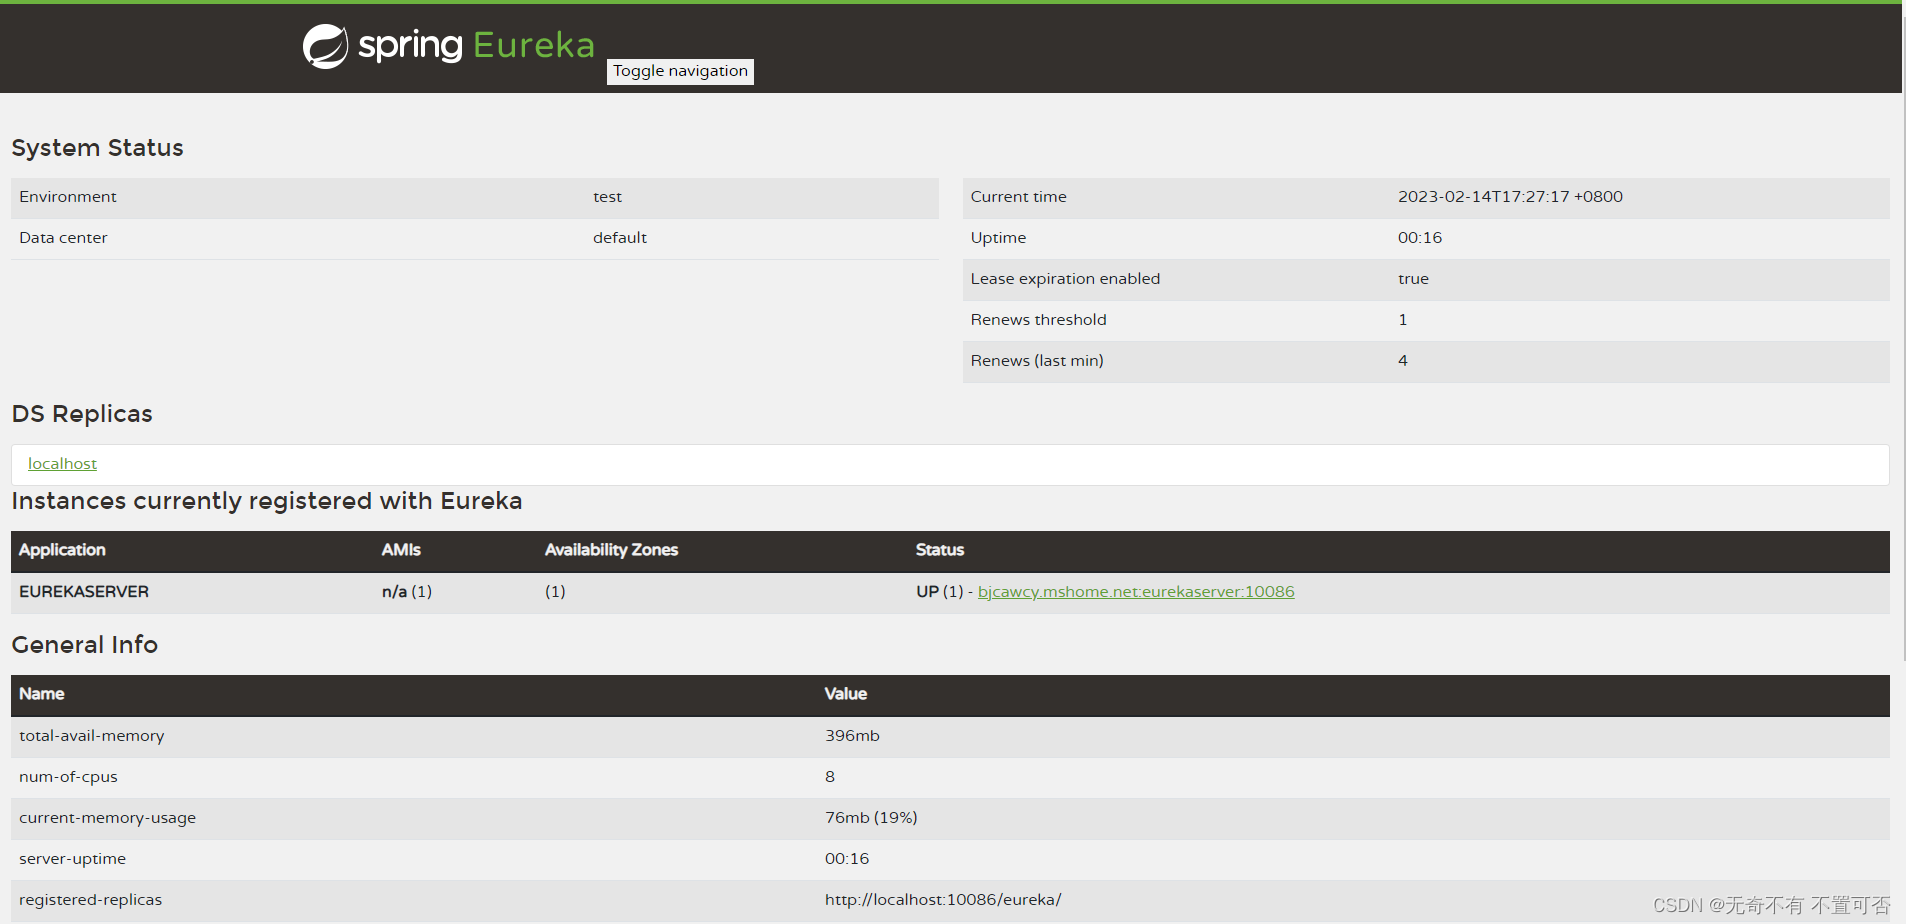
Task: Select the current-memory-usage row name
Action: [x=108, y=818]
